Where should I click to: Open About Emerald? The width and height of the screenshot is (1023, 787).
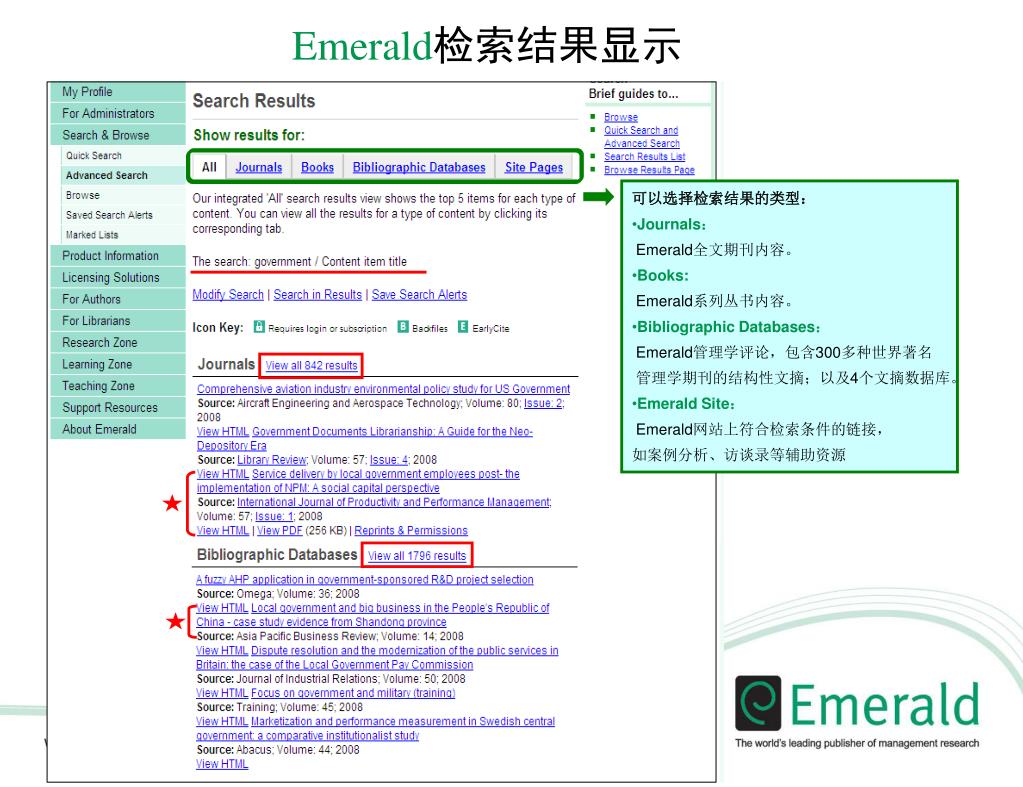tap(118, 429)
